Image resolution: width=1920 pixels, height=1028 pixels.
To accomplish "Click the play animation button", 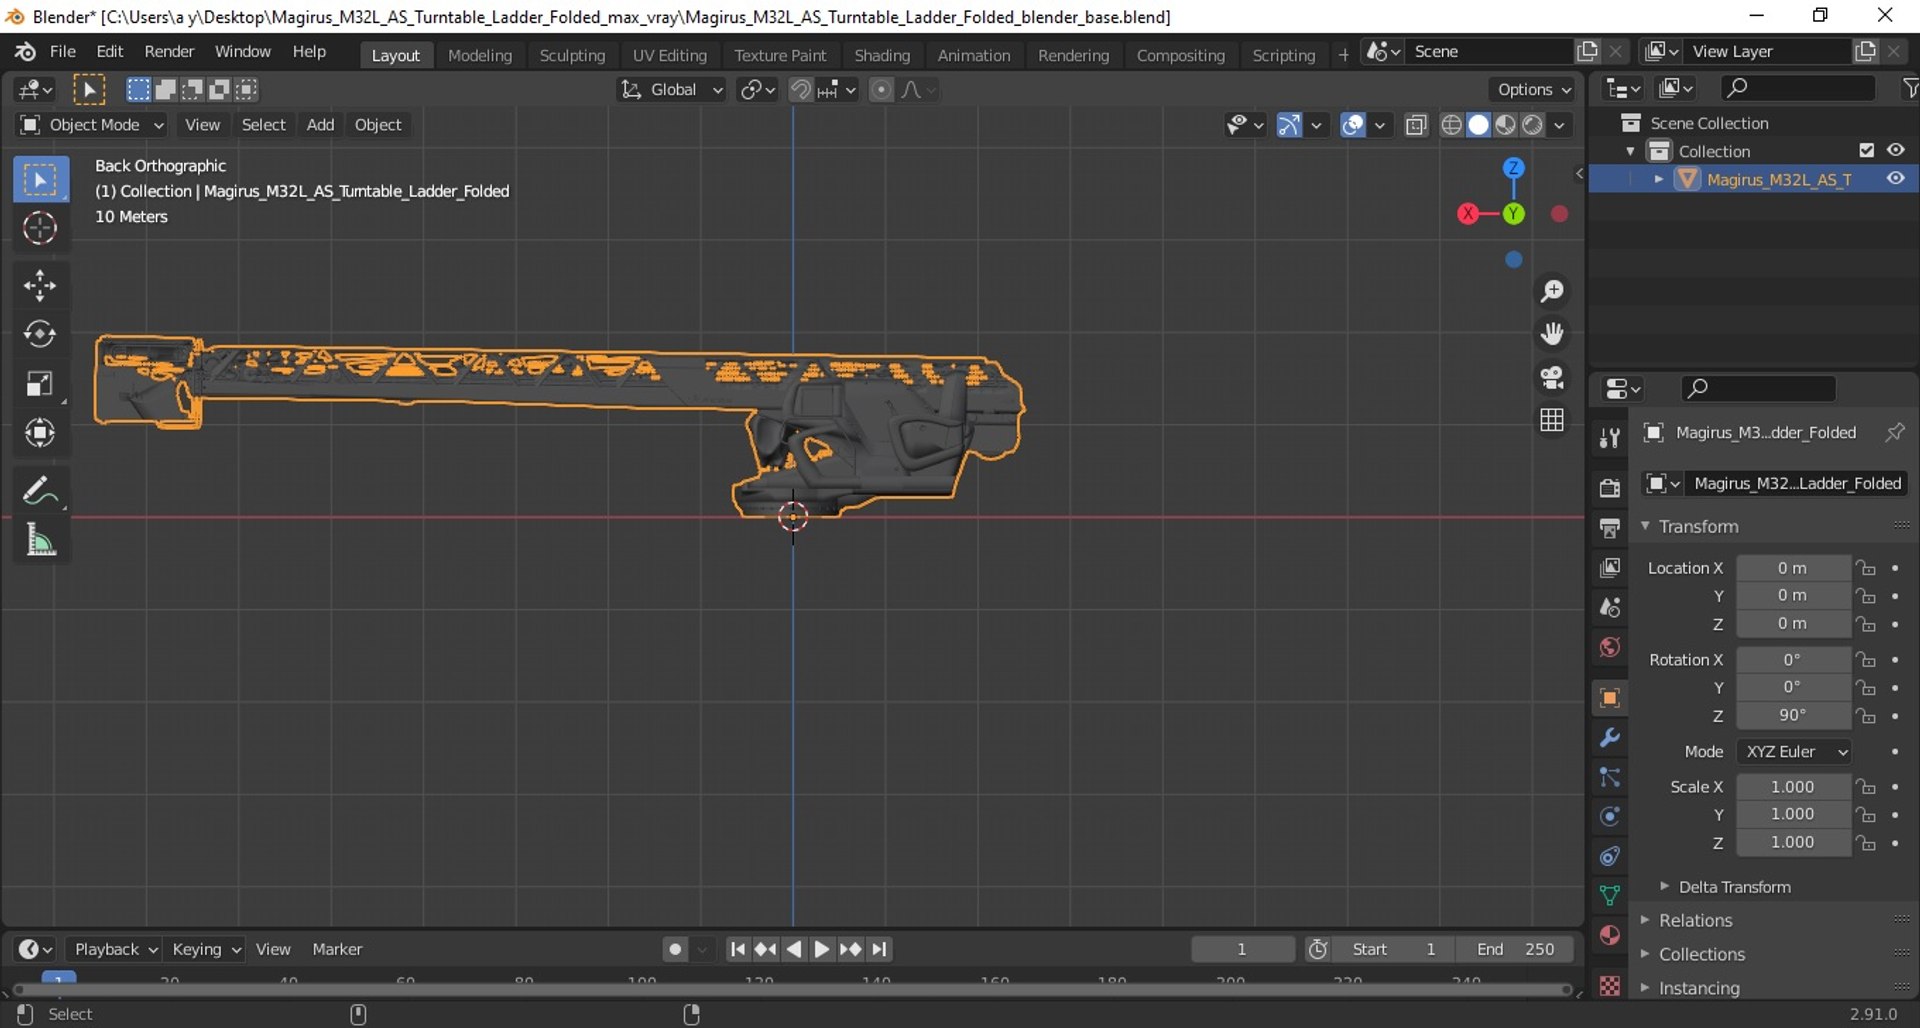I will coord(822,949).
